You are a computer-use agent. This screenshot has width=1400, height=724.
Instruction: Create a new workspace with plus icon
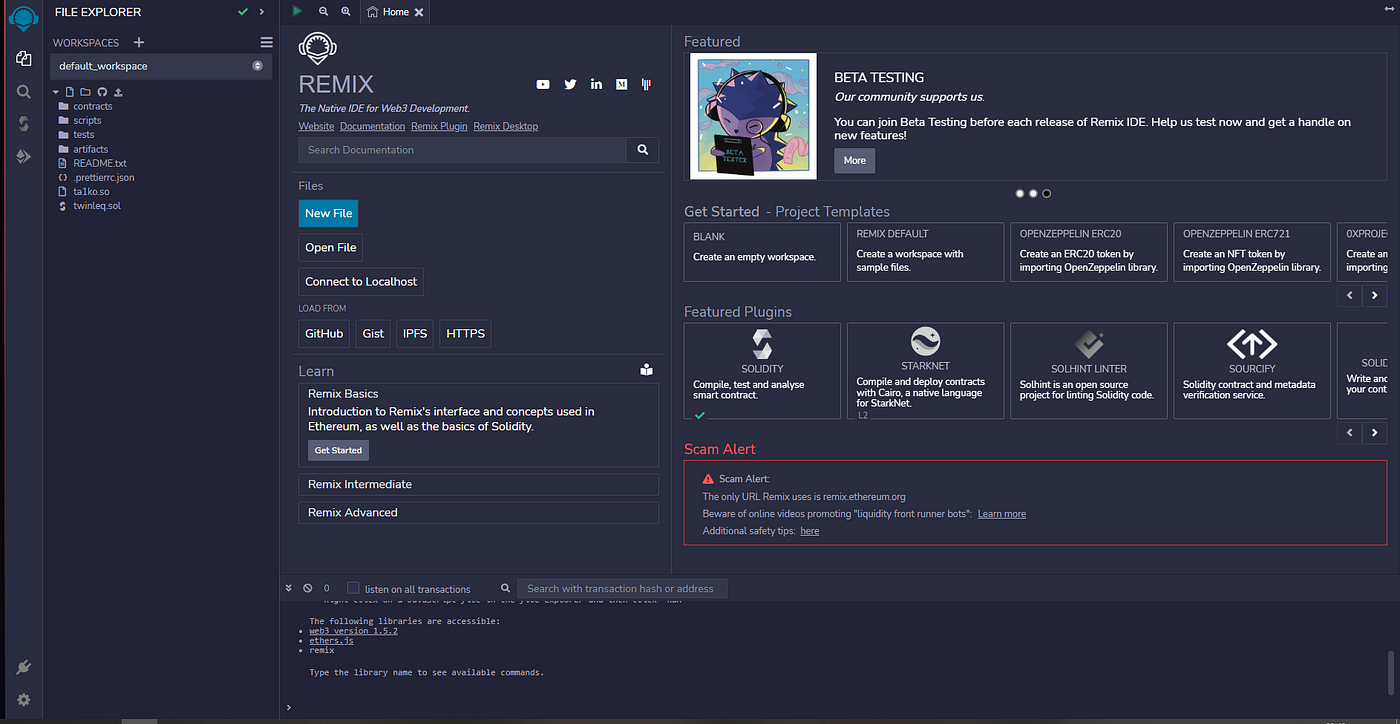[x=139, y=42]
